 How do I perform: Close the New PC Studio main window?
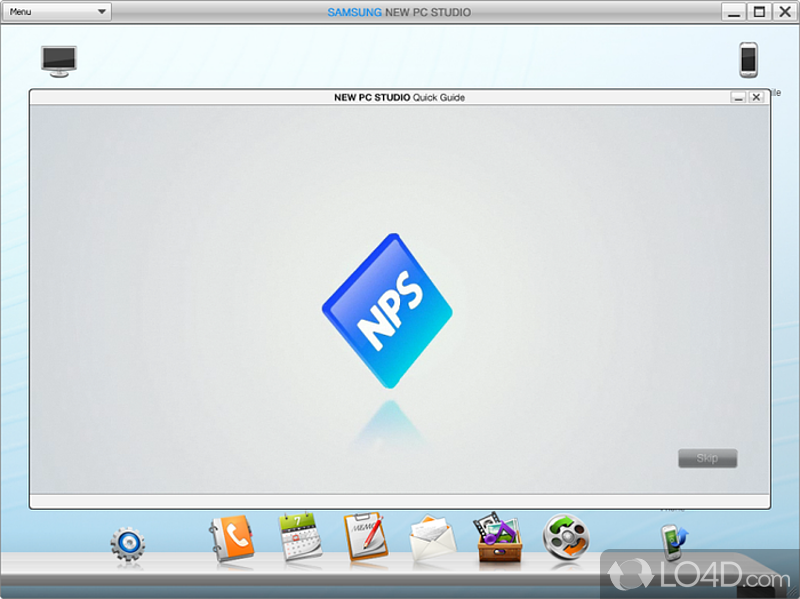tap(785, 12)
